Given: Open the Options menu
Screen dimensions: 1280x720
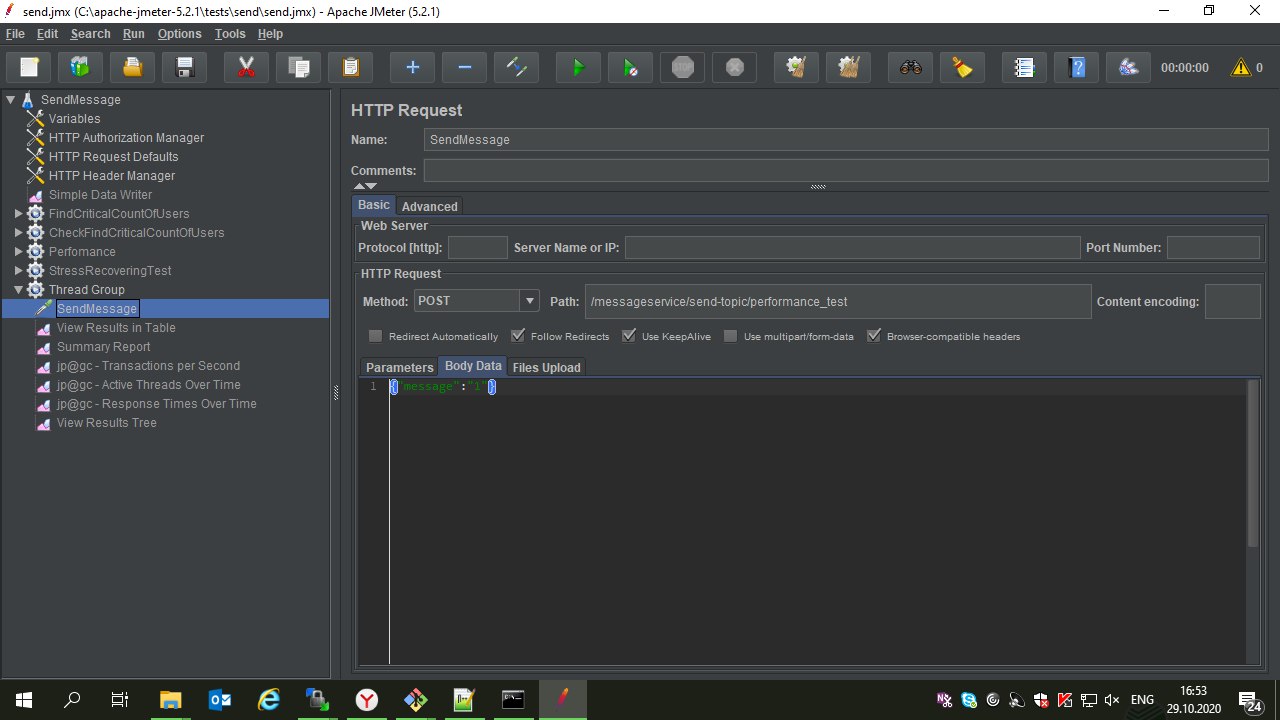Looking at the screenshot, I should [x=180, y=34].
